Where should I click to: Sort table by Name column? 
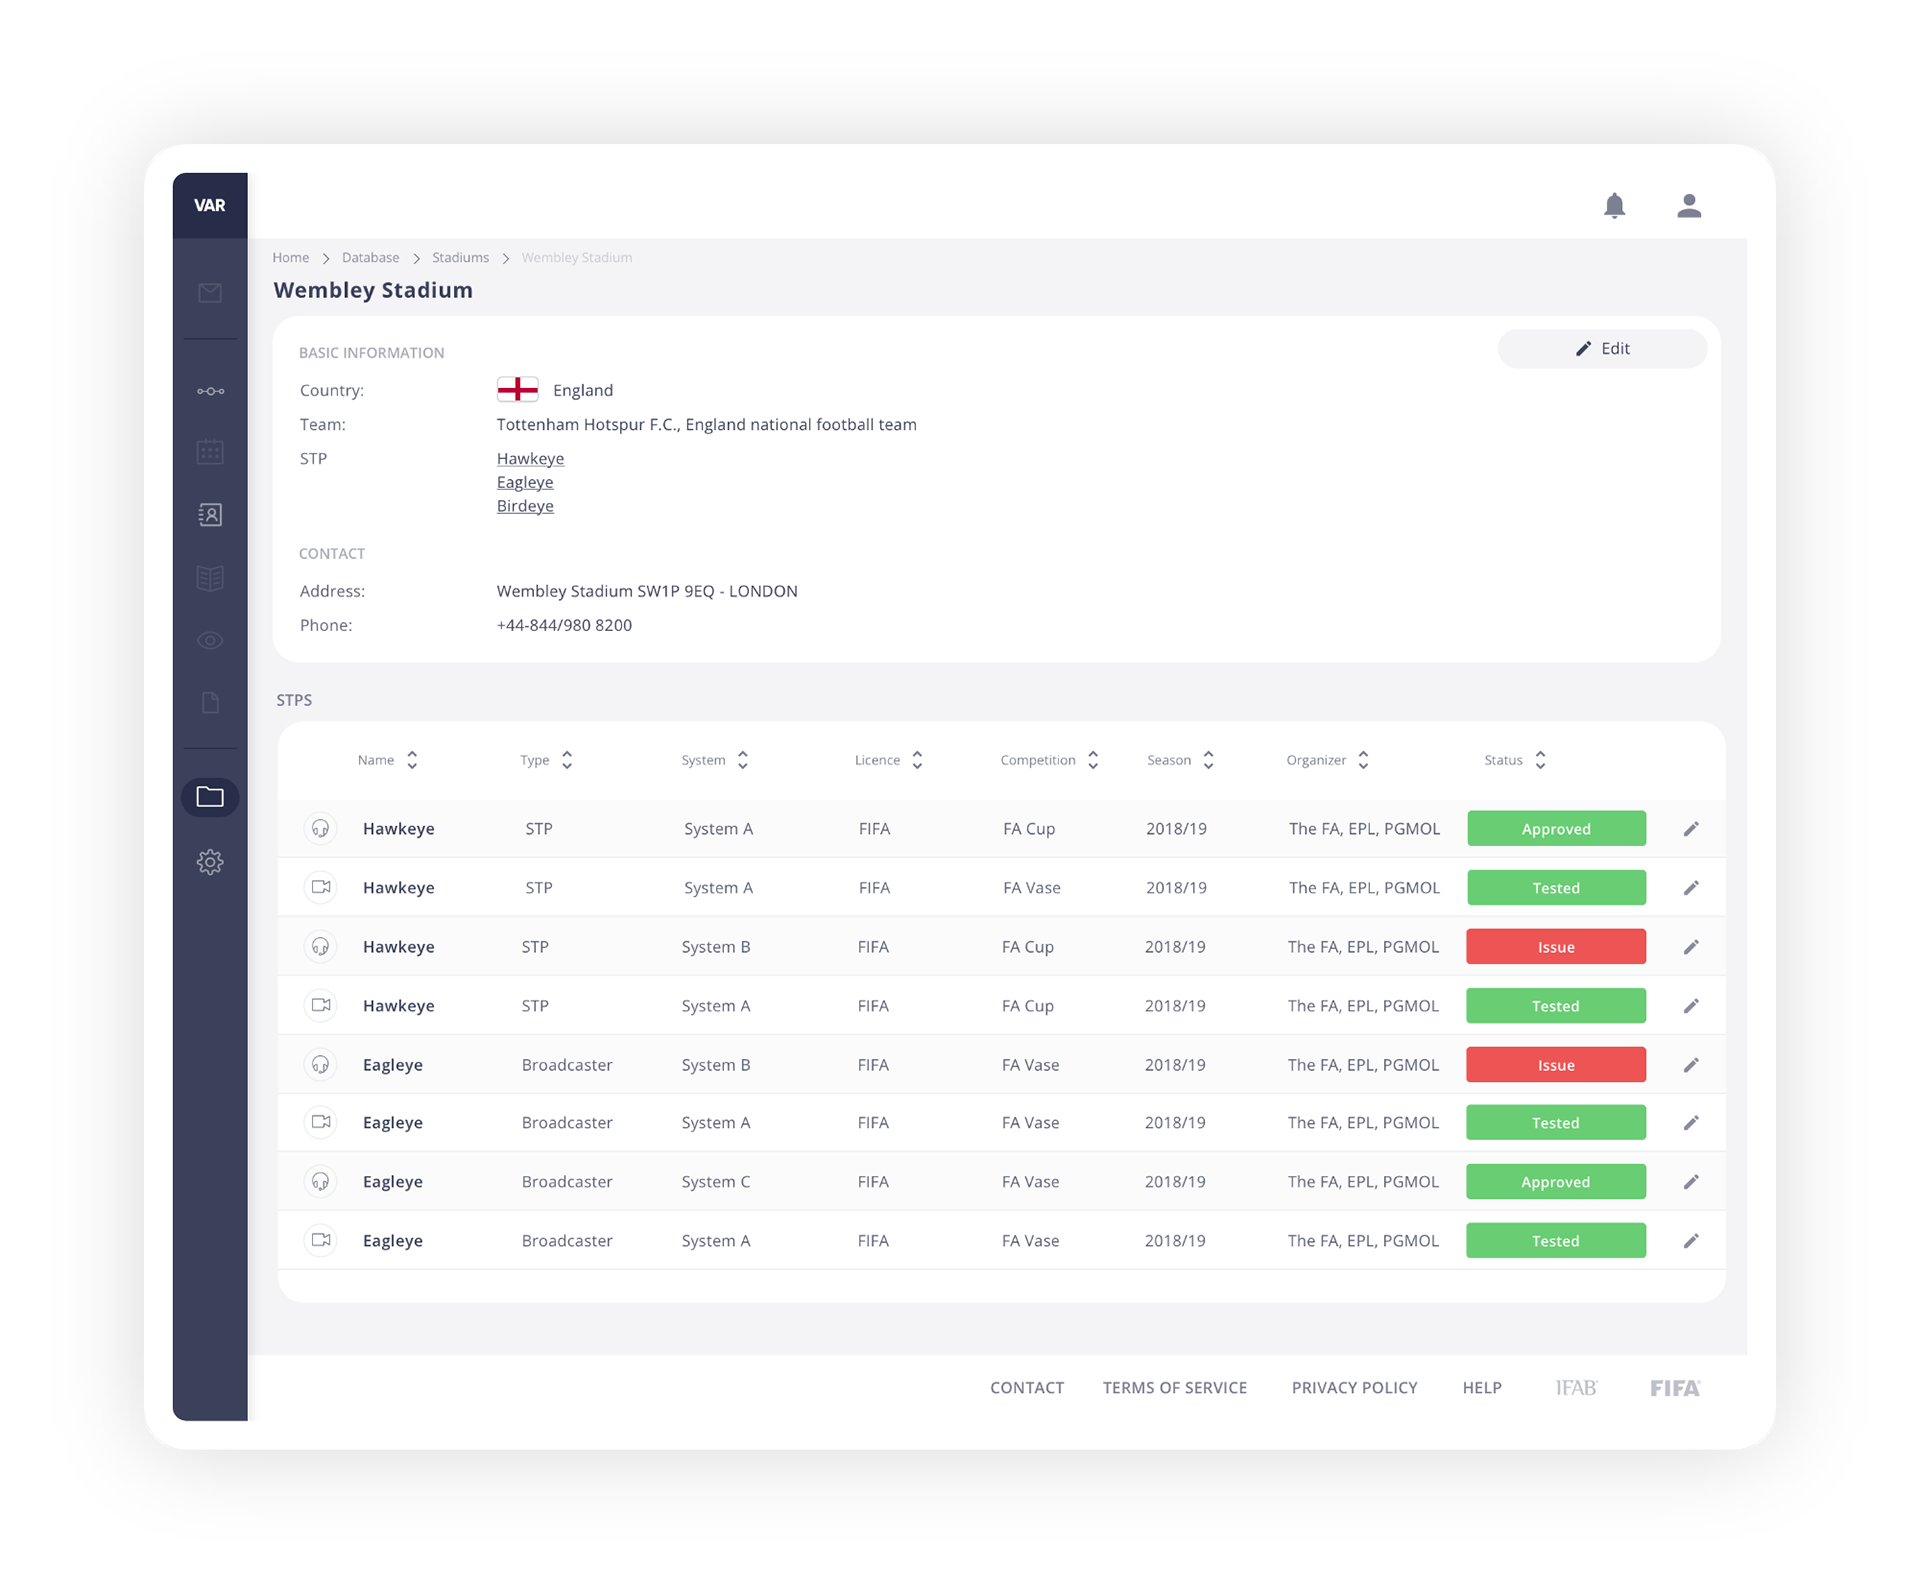pyautogui.click(x=412, y=760)
